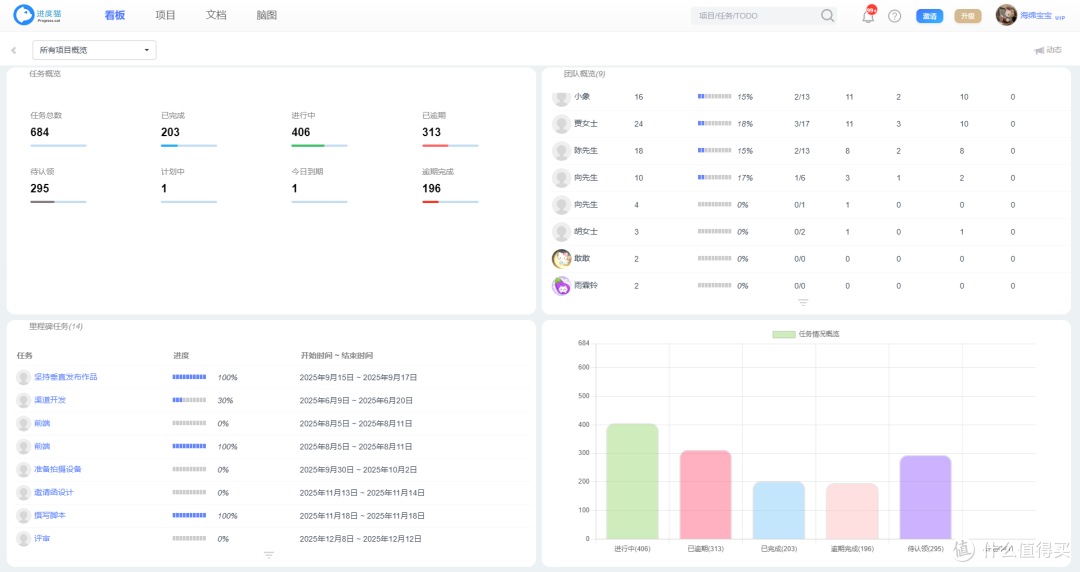Open milestone task 渠道开发

[50, 400]
